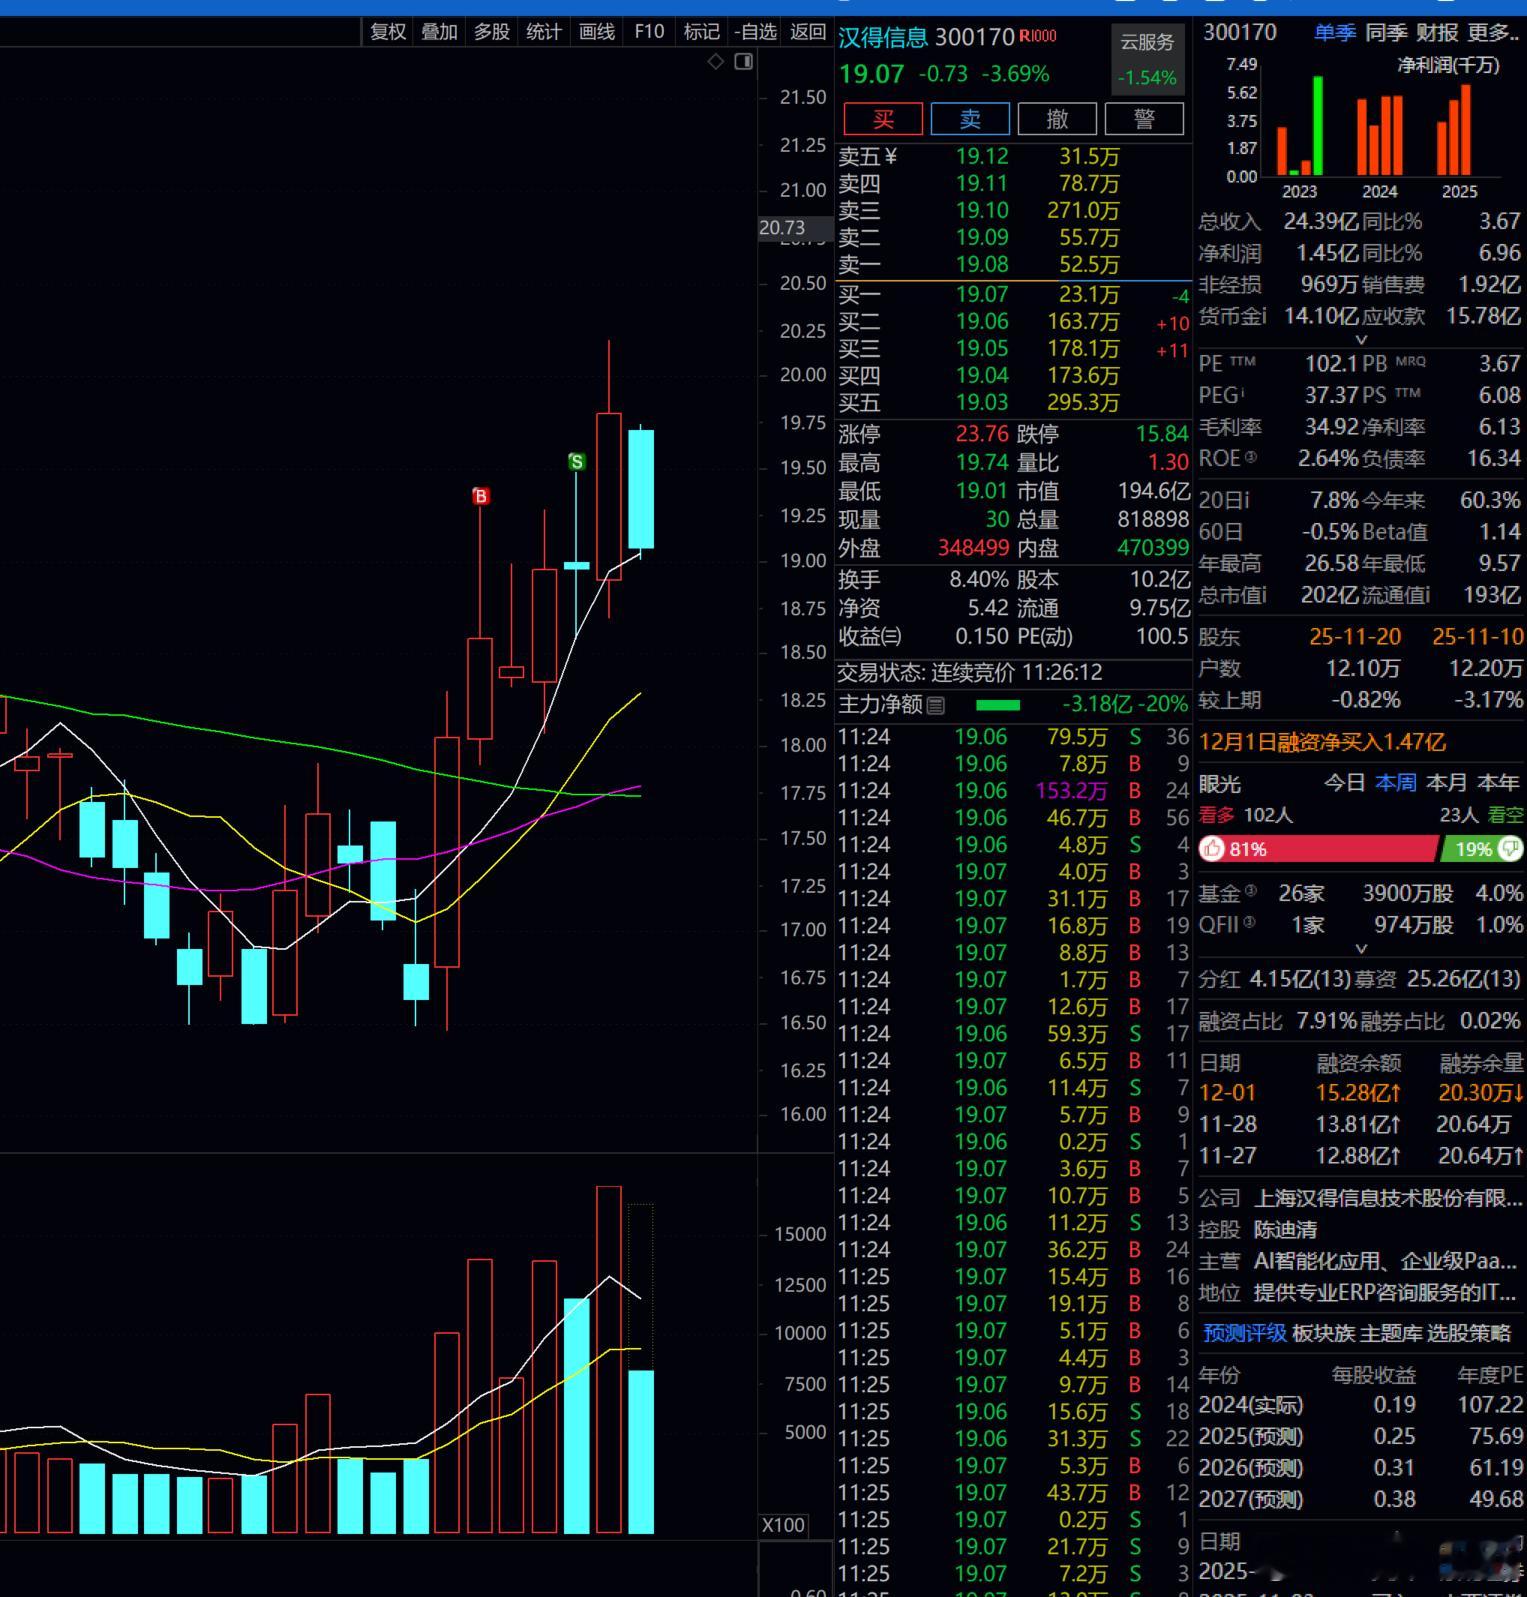1527x1597 pixels.
Task: Click the purple 153.2万 trade volume
Action: (1071, 791)
